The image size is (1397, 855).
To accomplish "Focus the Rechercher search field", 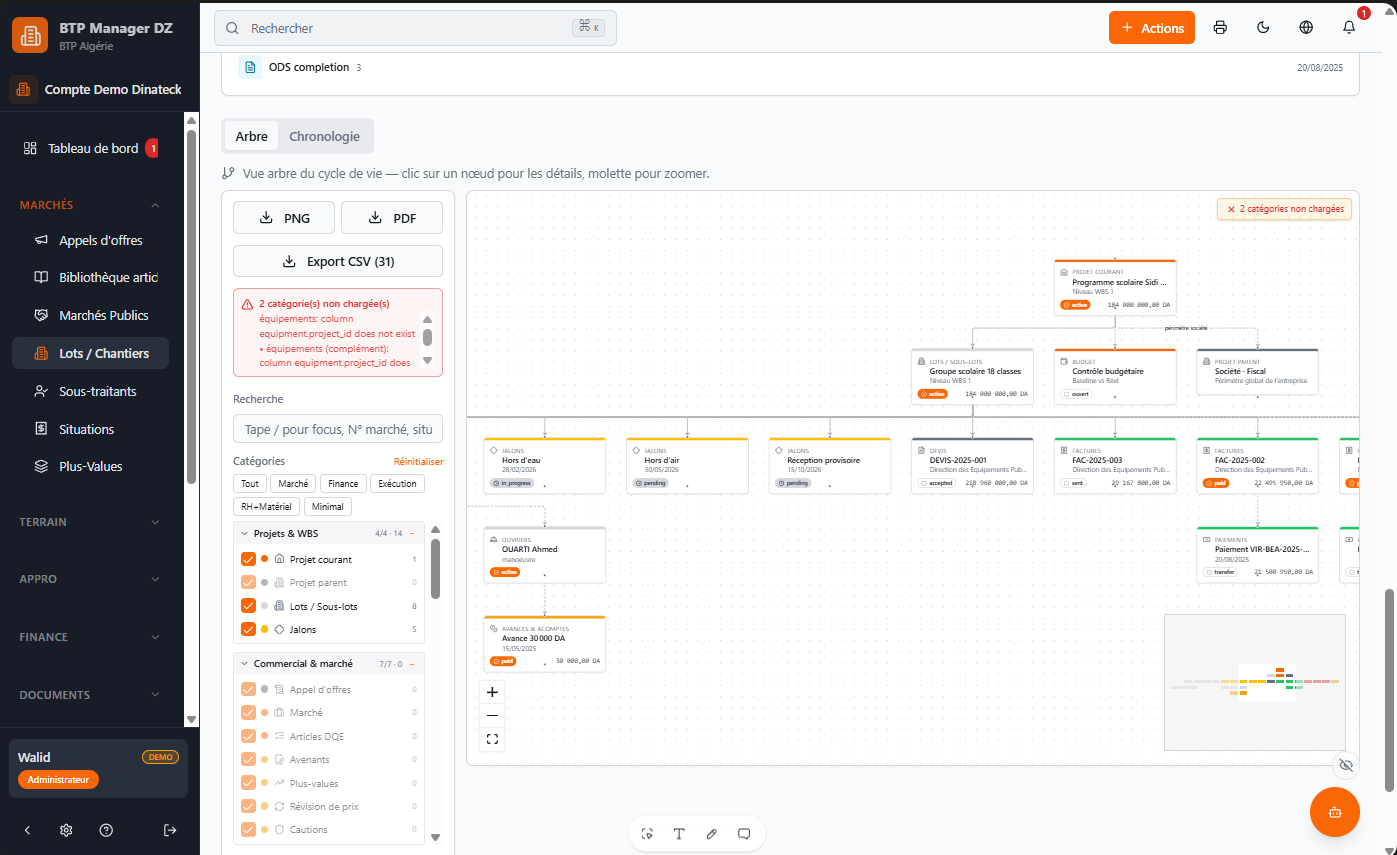I will (415, 28).
